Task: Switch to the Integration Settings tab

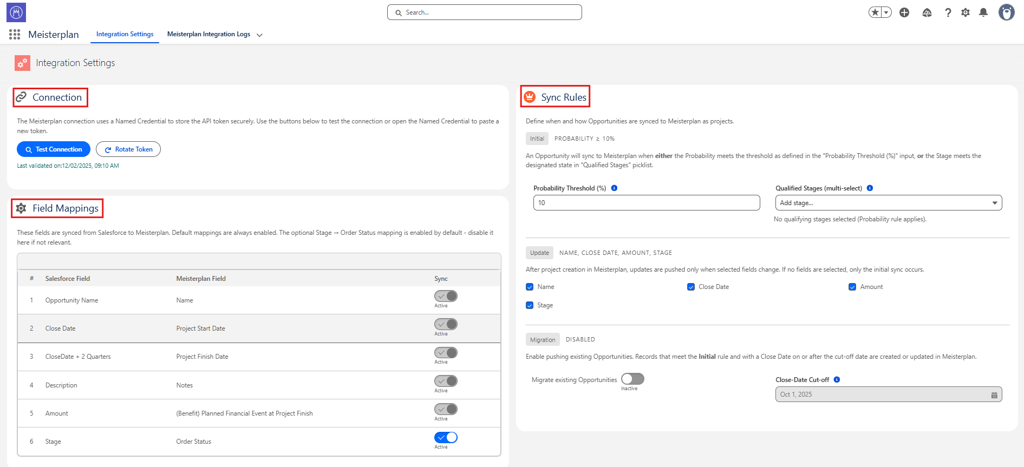Action: [x=124, y=34]
